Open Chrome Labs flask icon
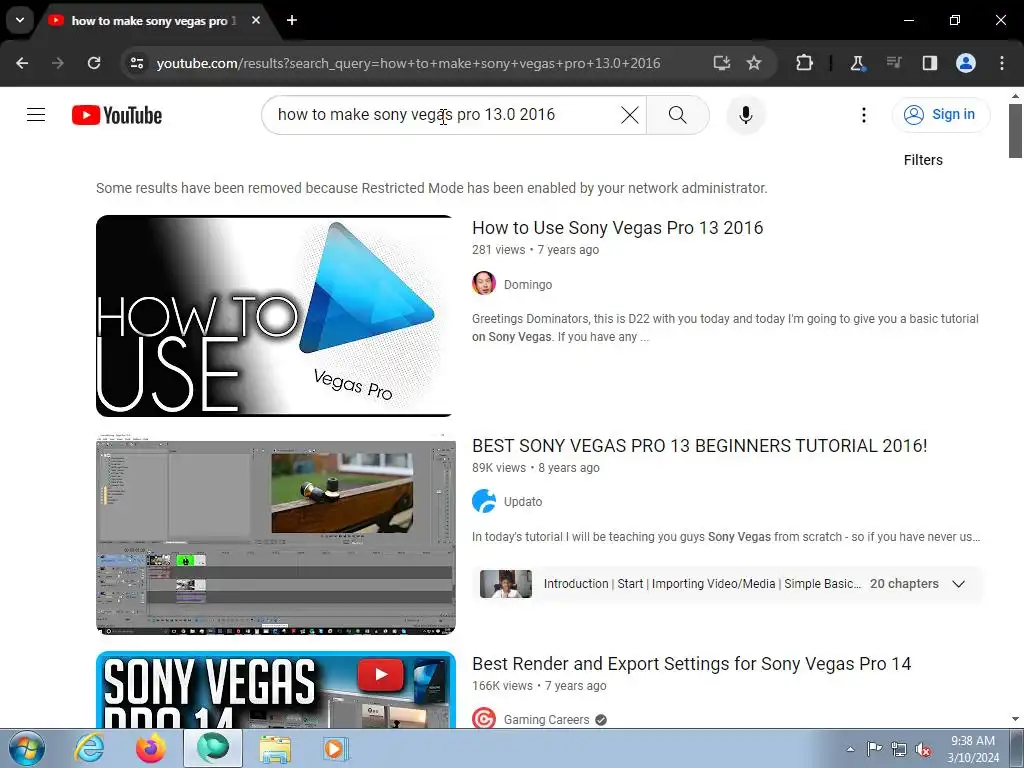The width and height of the screenshot is (1024, 768). (857, 63)
